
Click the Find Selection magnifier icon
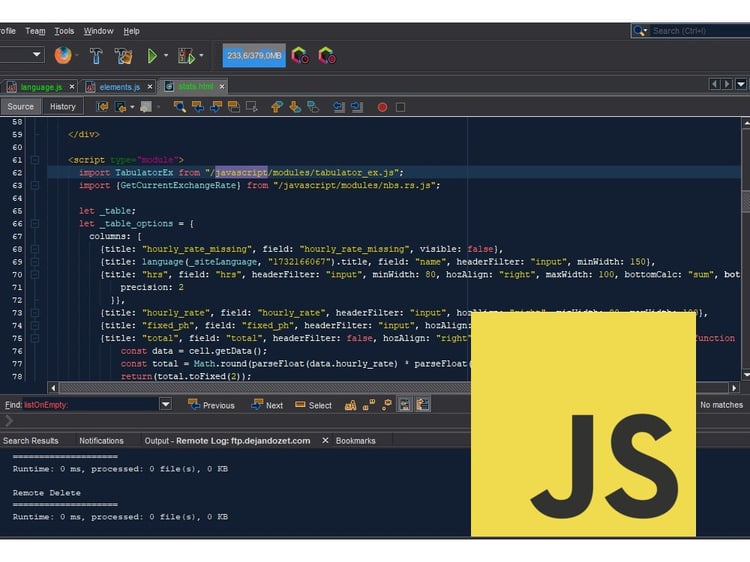180,107
